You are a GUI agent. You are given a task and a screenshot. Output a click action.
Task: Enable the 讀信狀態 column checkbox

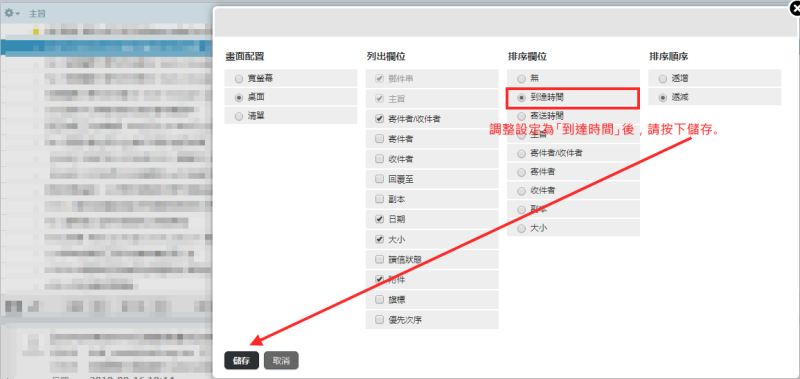coord(379,259)
